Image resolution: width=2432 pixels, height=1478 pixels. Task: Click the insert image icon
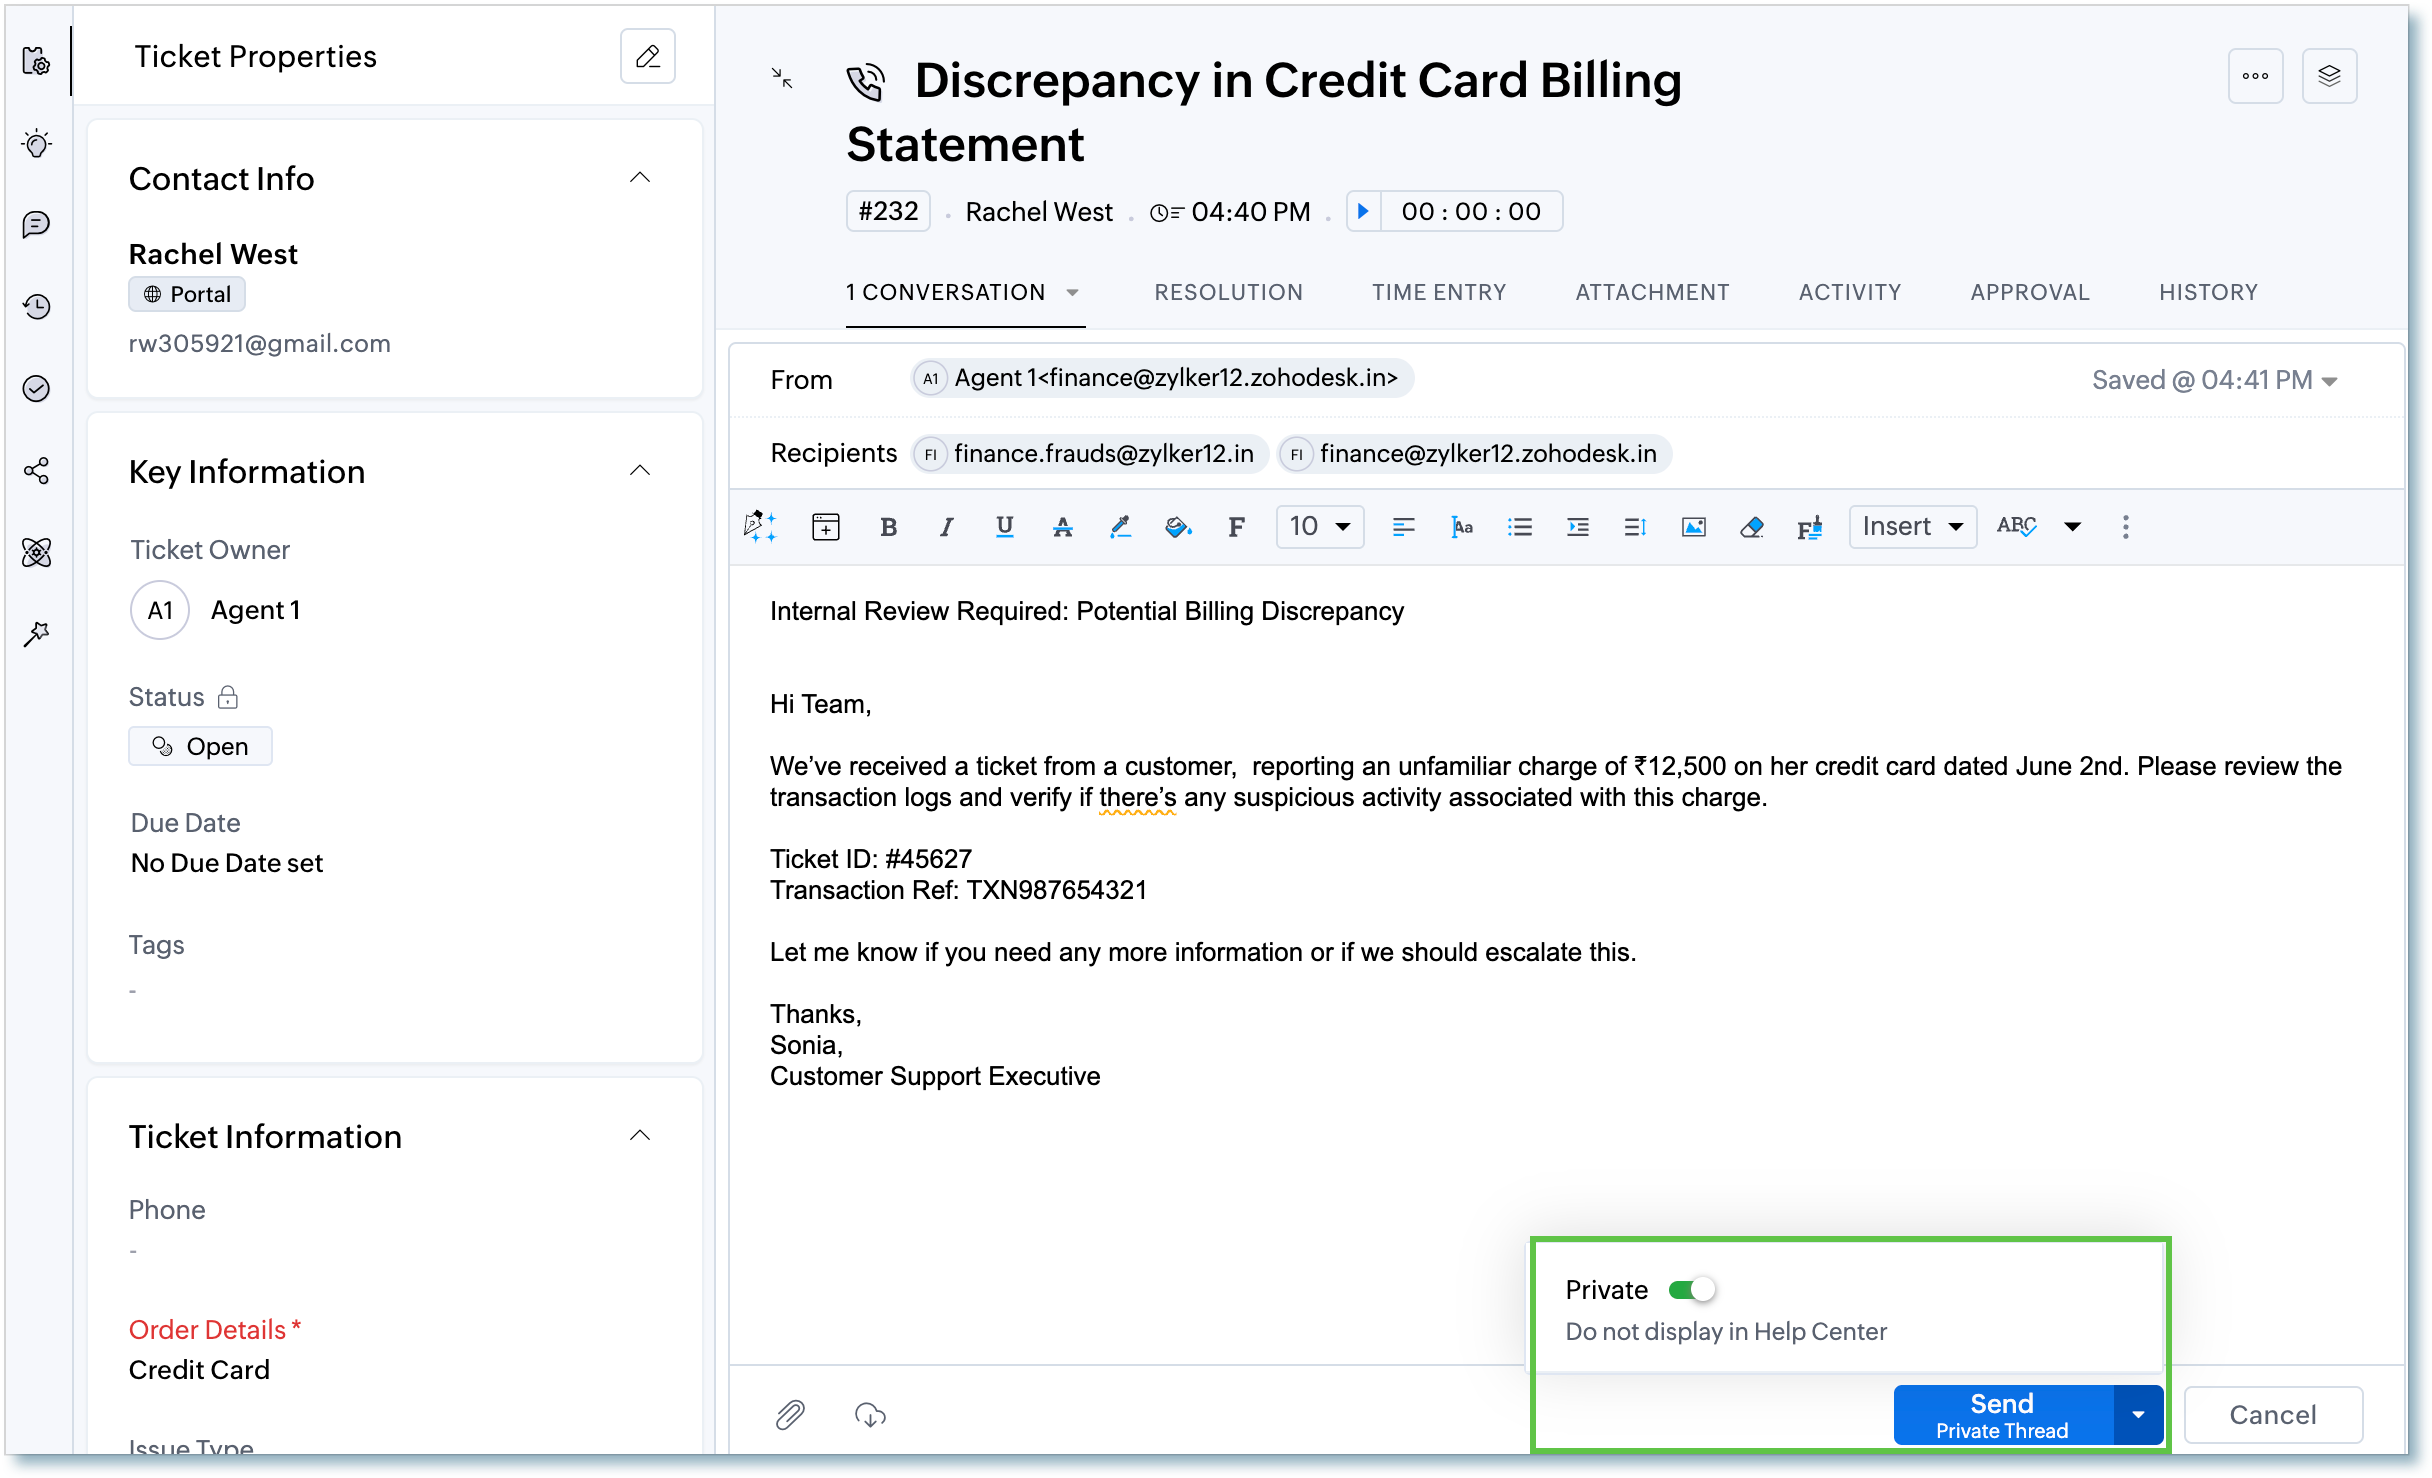click(1693, 527)
